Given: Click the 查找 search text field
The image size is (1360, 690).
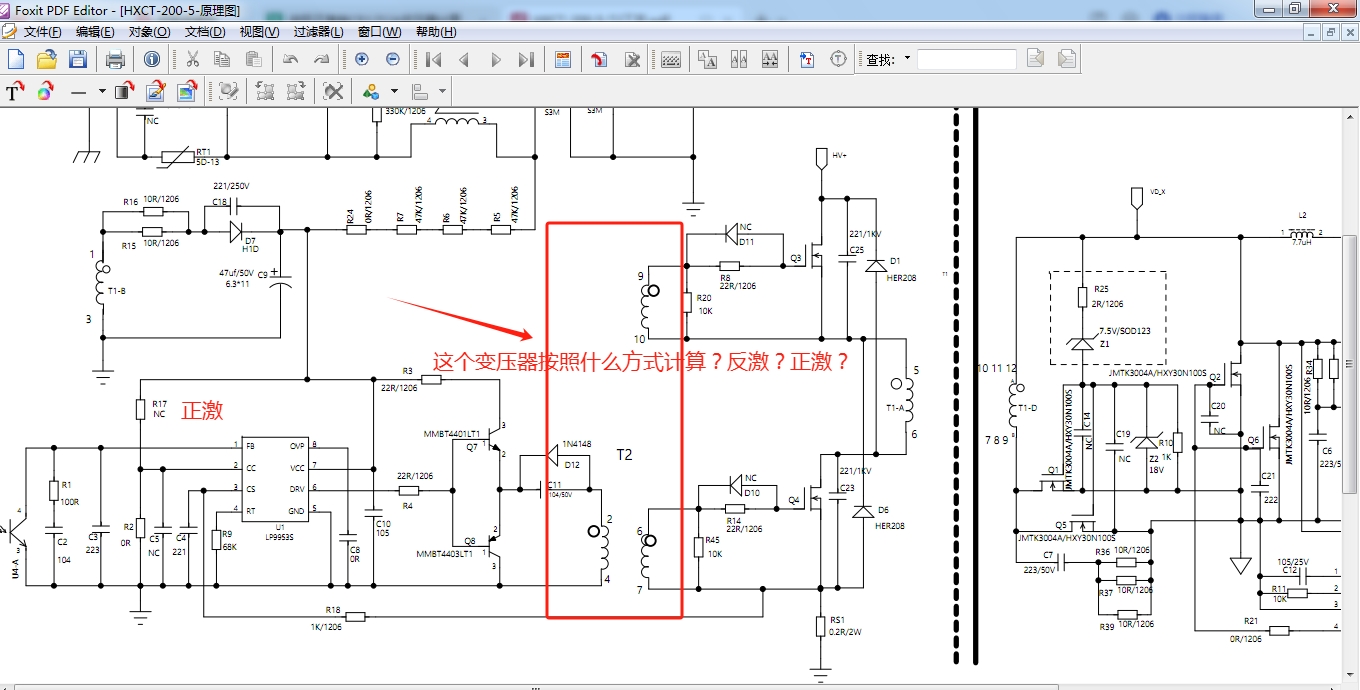Looking at the screenshot, I should point(966,59).
